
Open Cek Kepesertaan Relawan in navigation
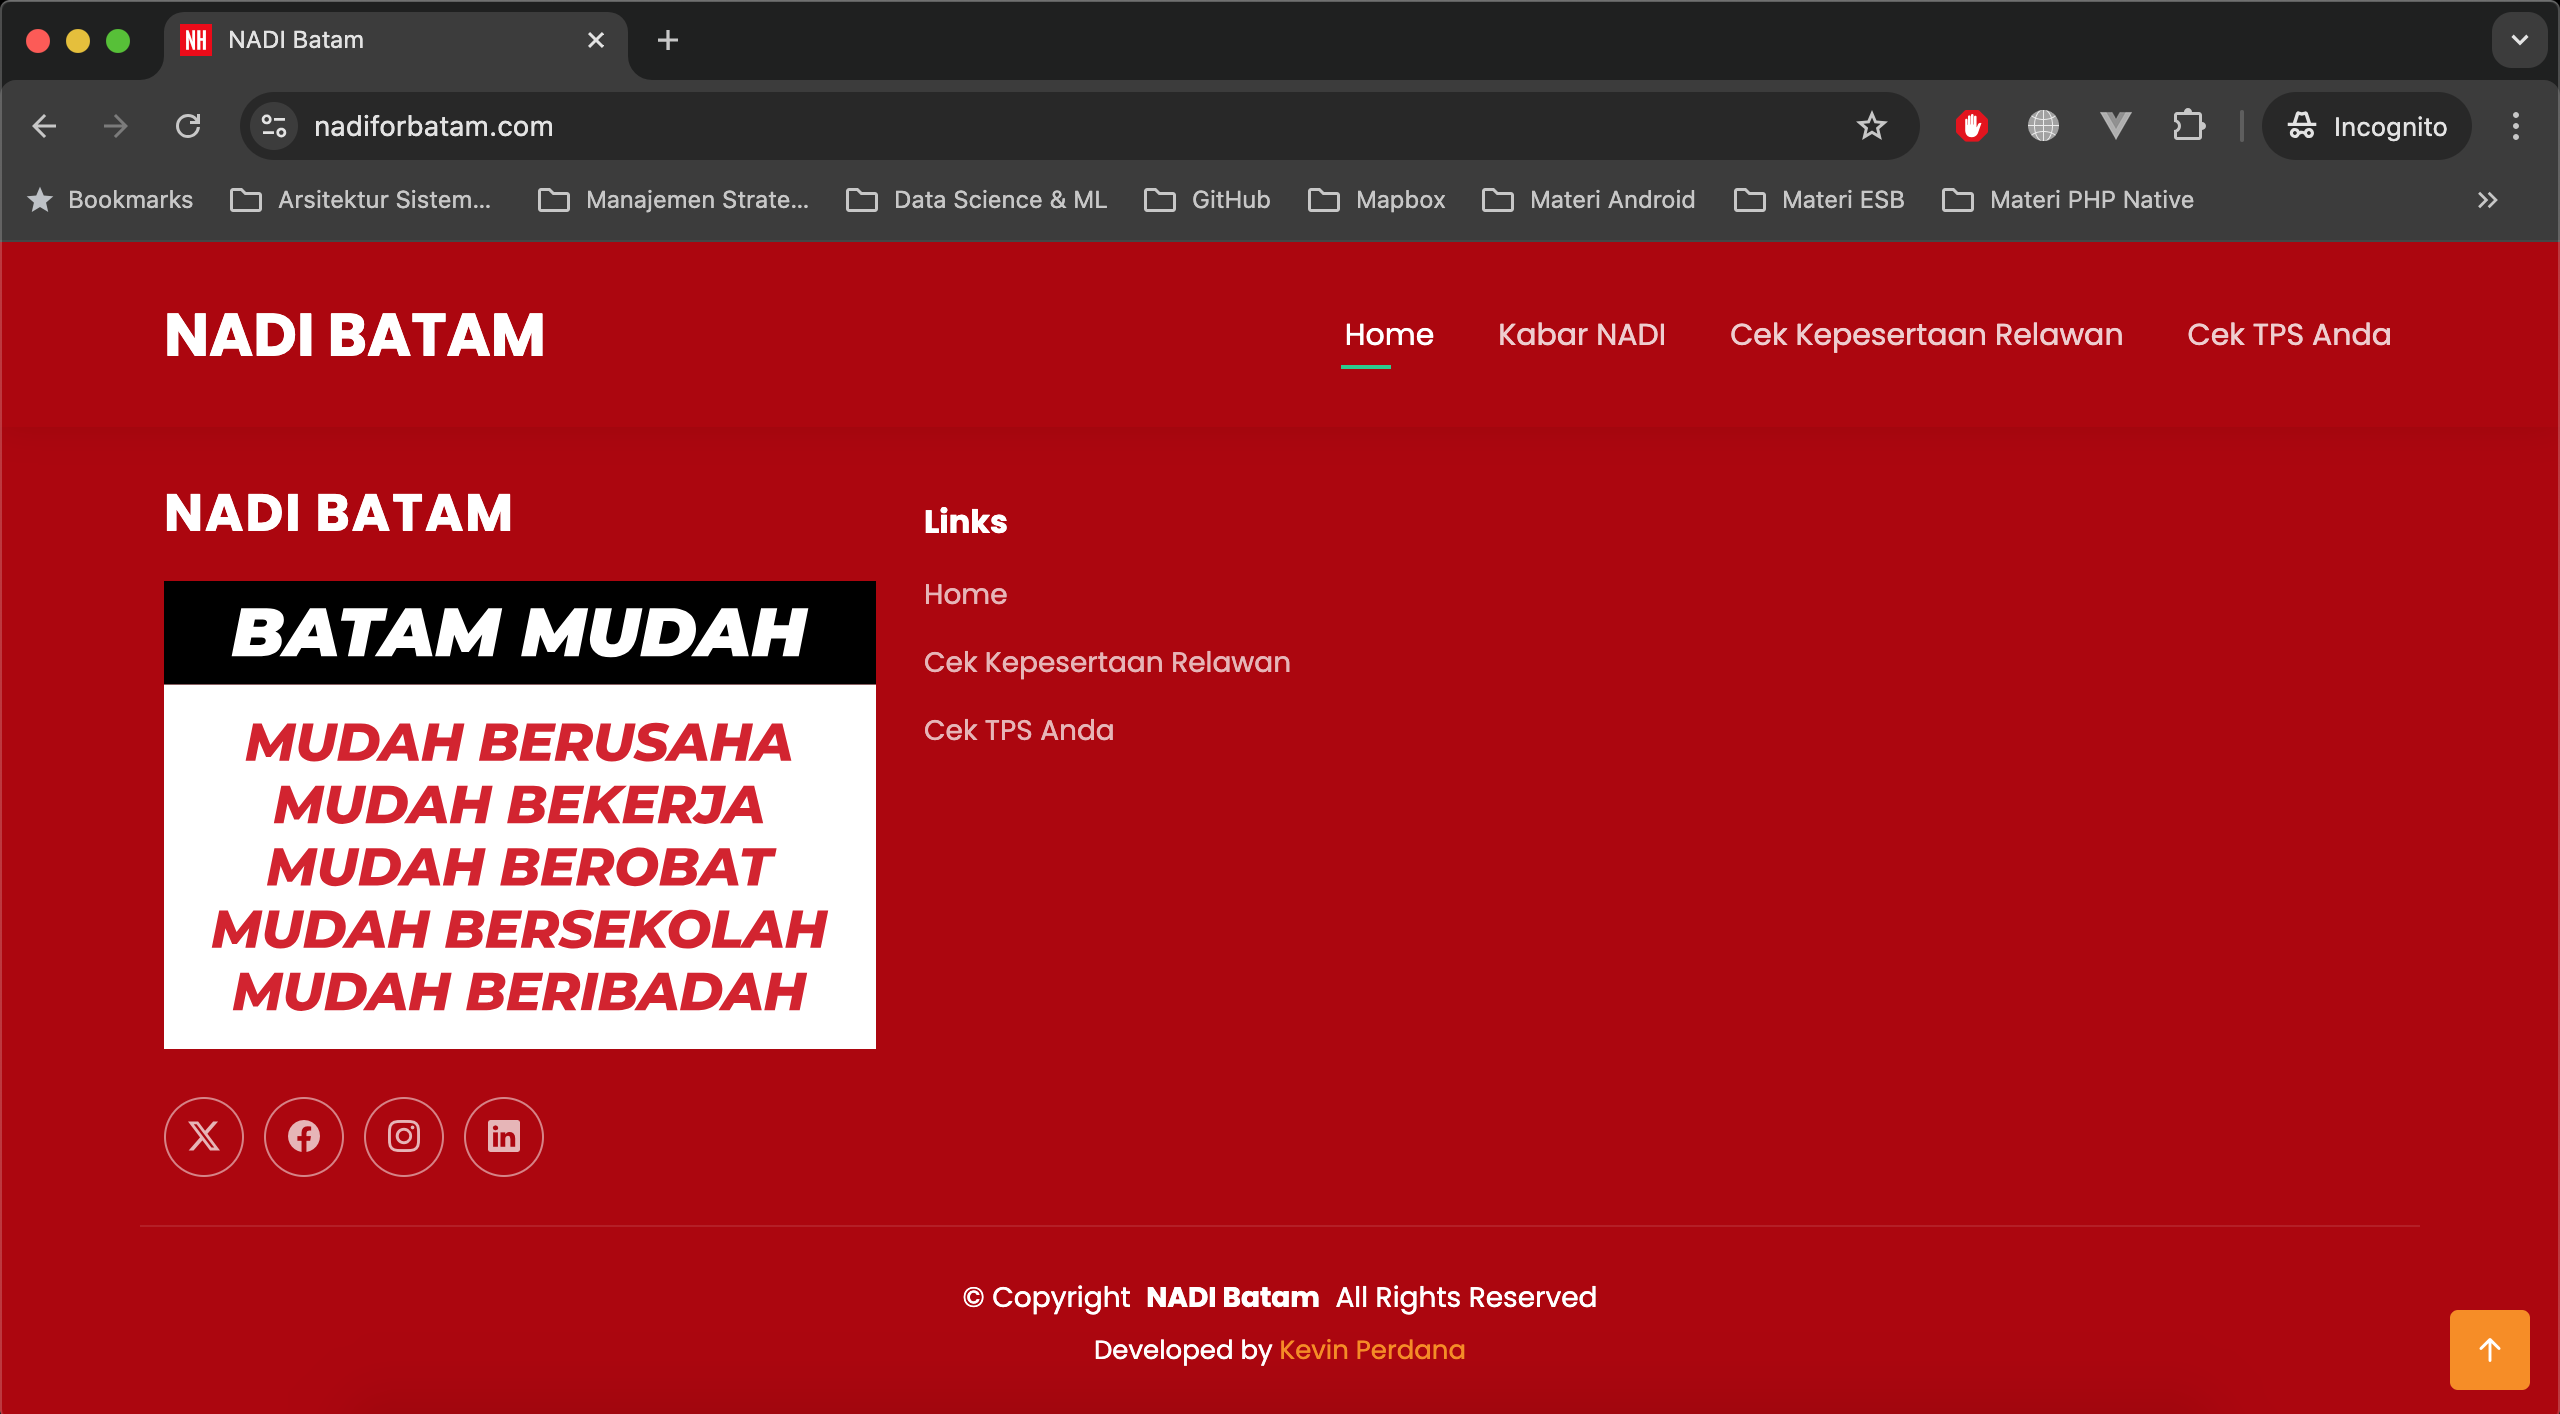(x=1926, y=334)
